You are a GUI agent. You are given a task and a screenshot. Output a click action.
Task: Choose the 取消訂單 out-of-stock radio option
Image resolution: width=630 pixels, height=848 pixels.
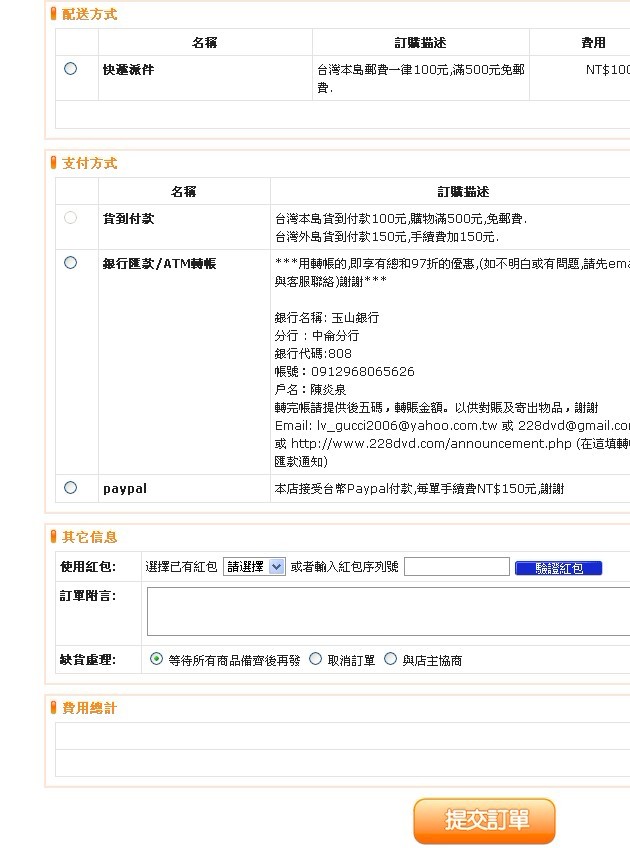[x=315, y=659]
